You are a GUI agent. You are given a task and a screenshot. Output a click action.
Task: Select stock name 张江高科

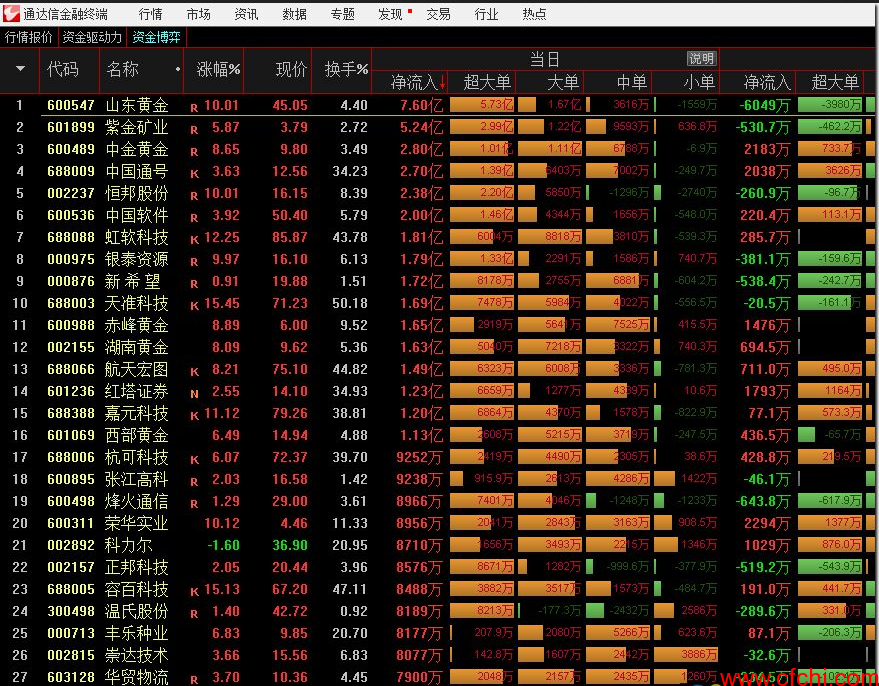pos(137,479)
